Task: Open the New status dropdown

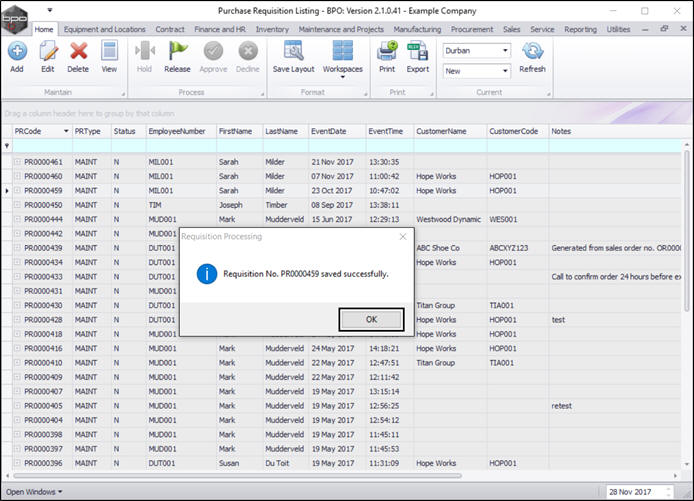Action: coord(504,71)
